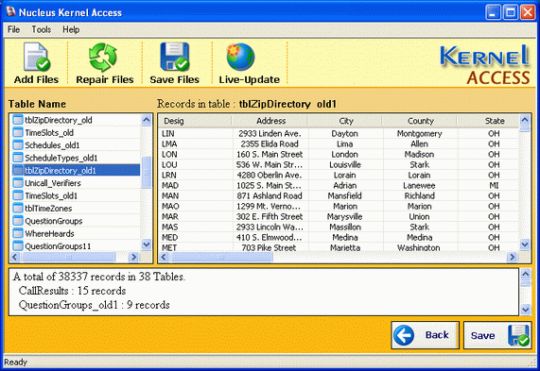540x371 pixels.
Task: Click table list scroll down arrow
Action: (x=146, y=245)
